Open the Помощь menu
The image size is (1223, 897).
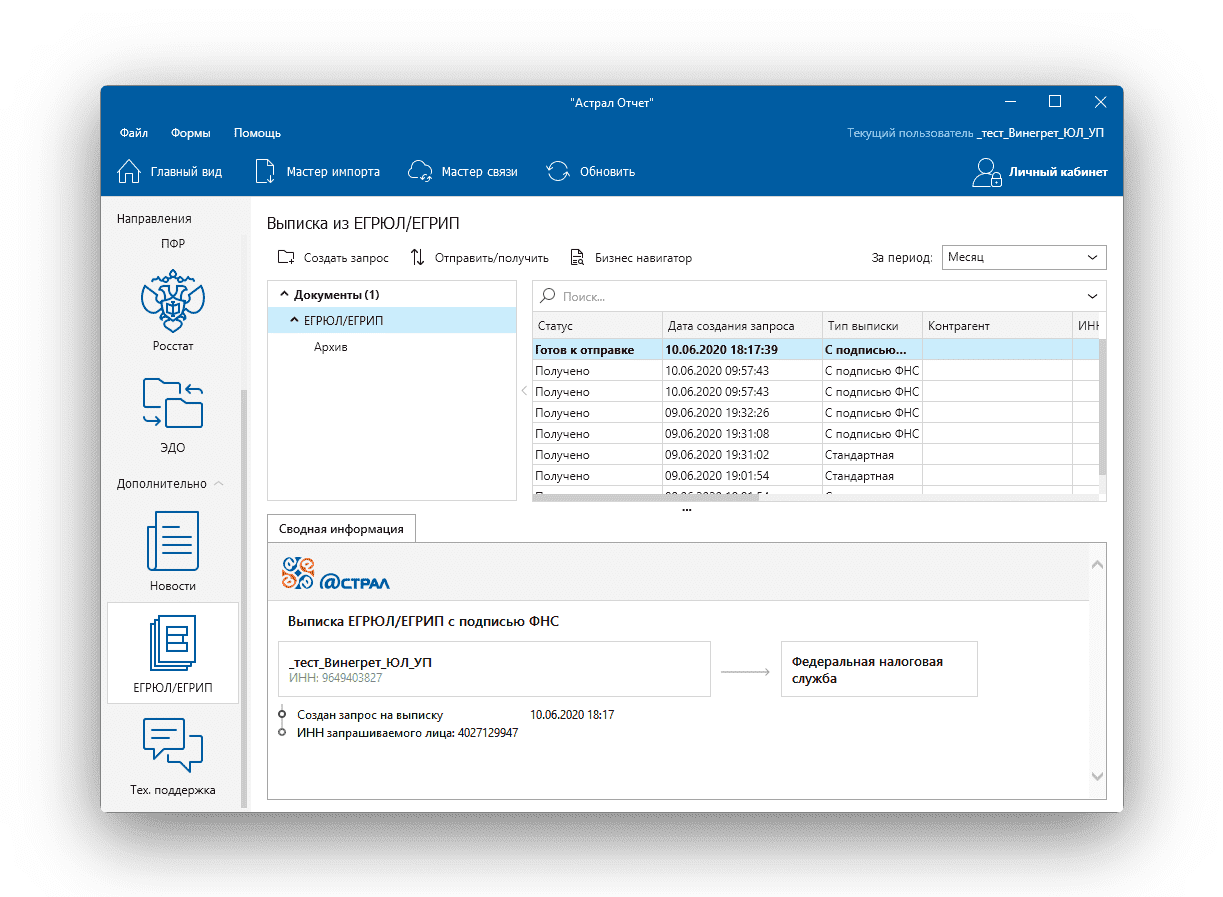(x=257, y=133)
